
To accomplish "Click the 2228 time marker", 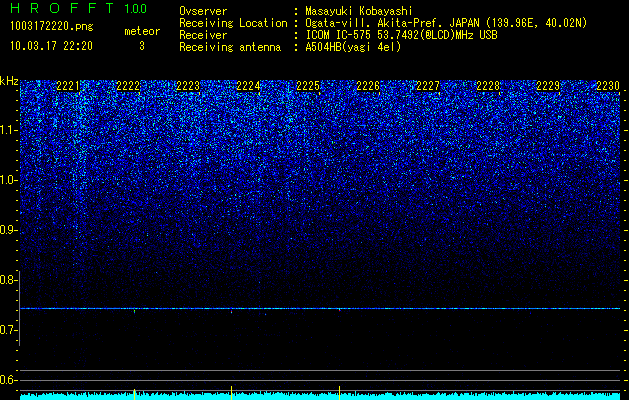I will point(488,86).
